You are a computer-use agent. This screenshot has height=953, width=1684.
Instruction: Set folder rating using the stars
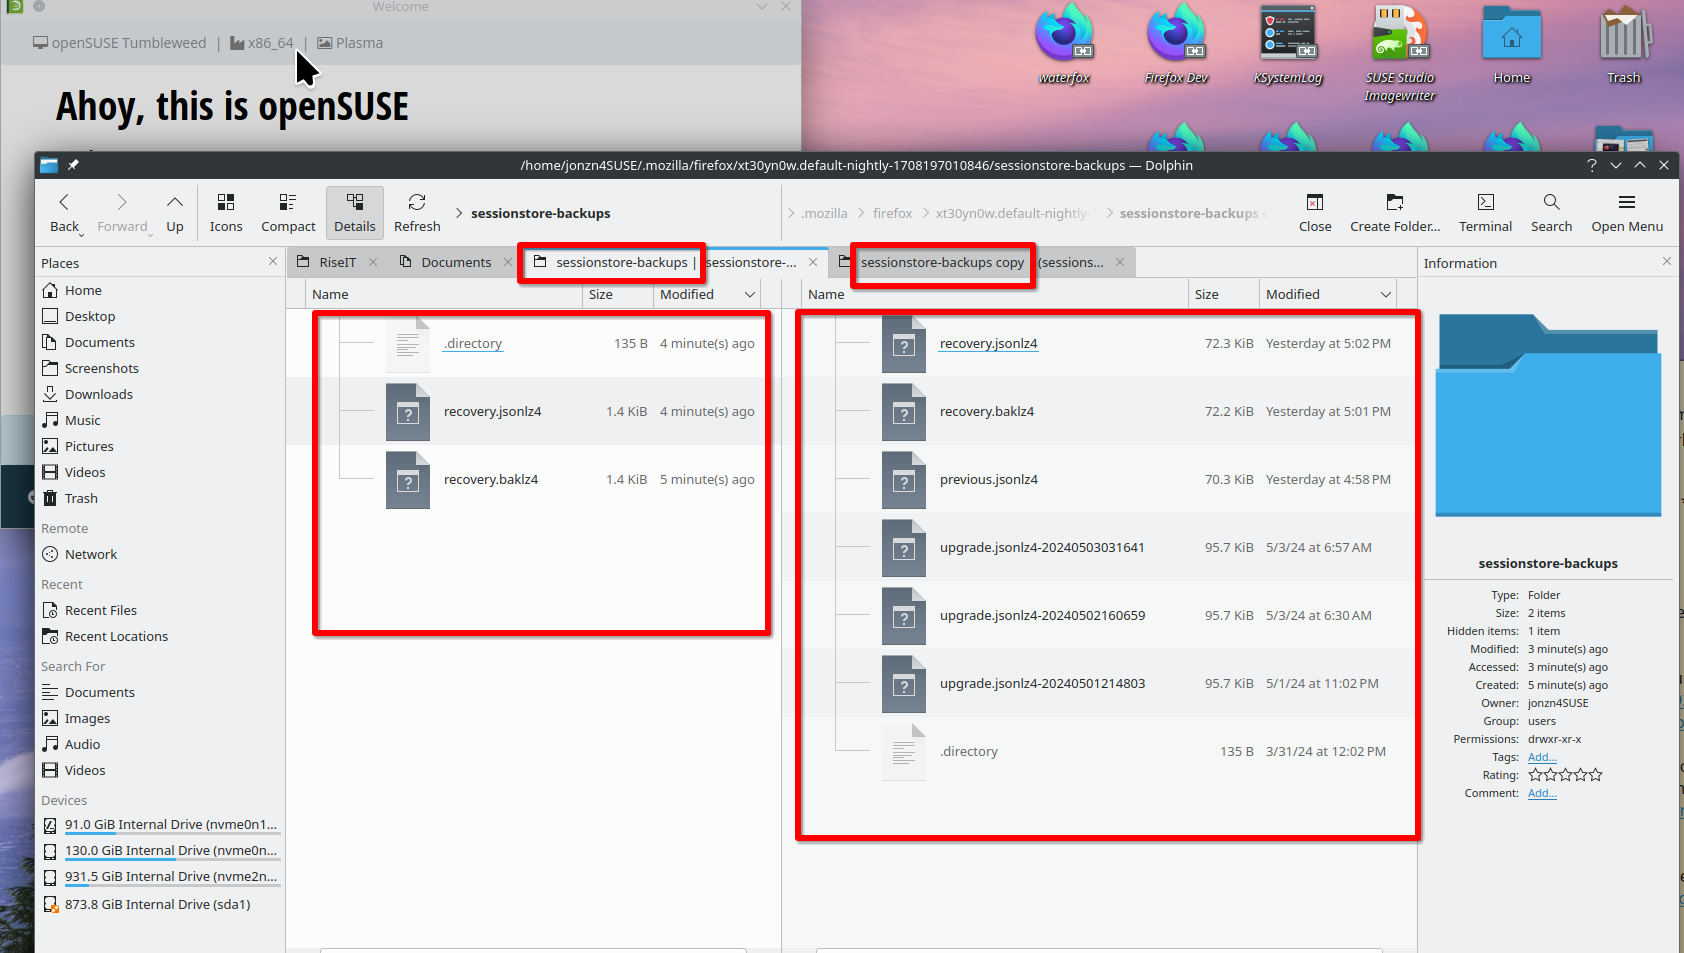(x=1566, y=775)
